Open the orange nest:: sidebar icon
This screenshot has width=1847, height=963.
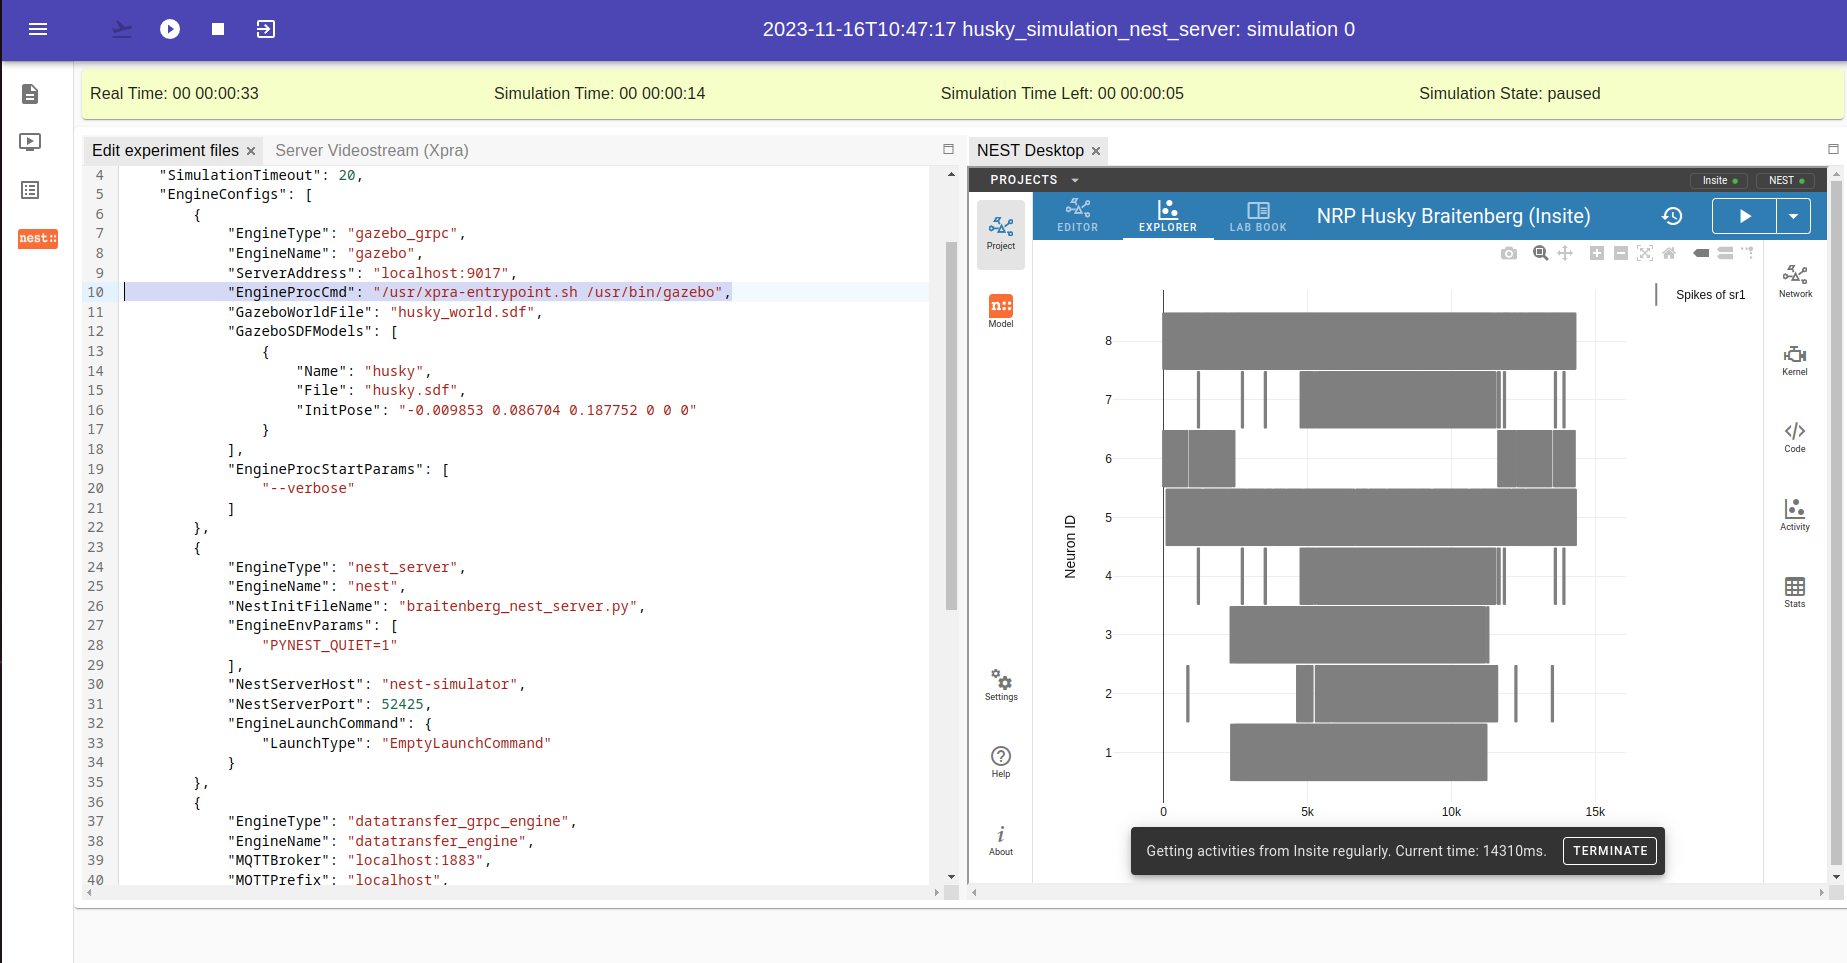point(38,238)
